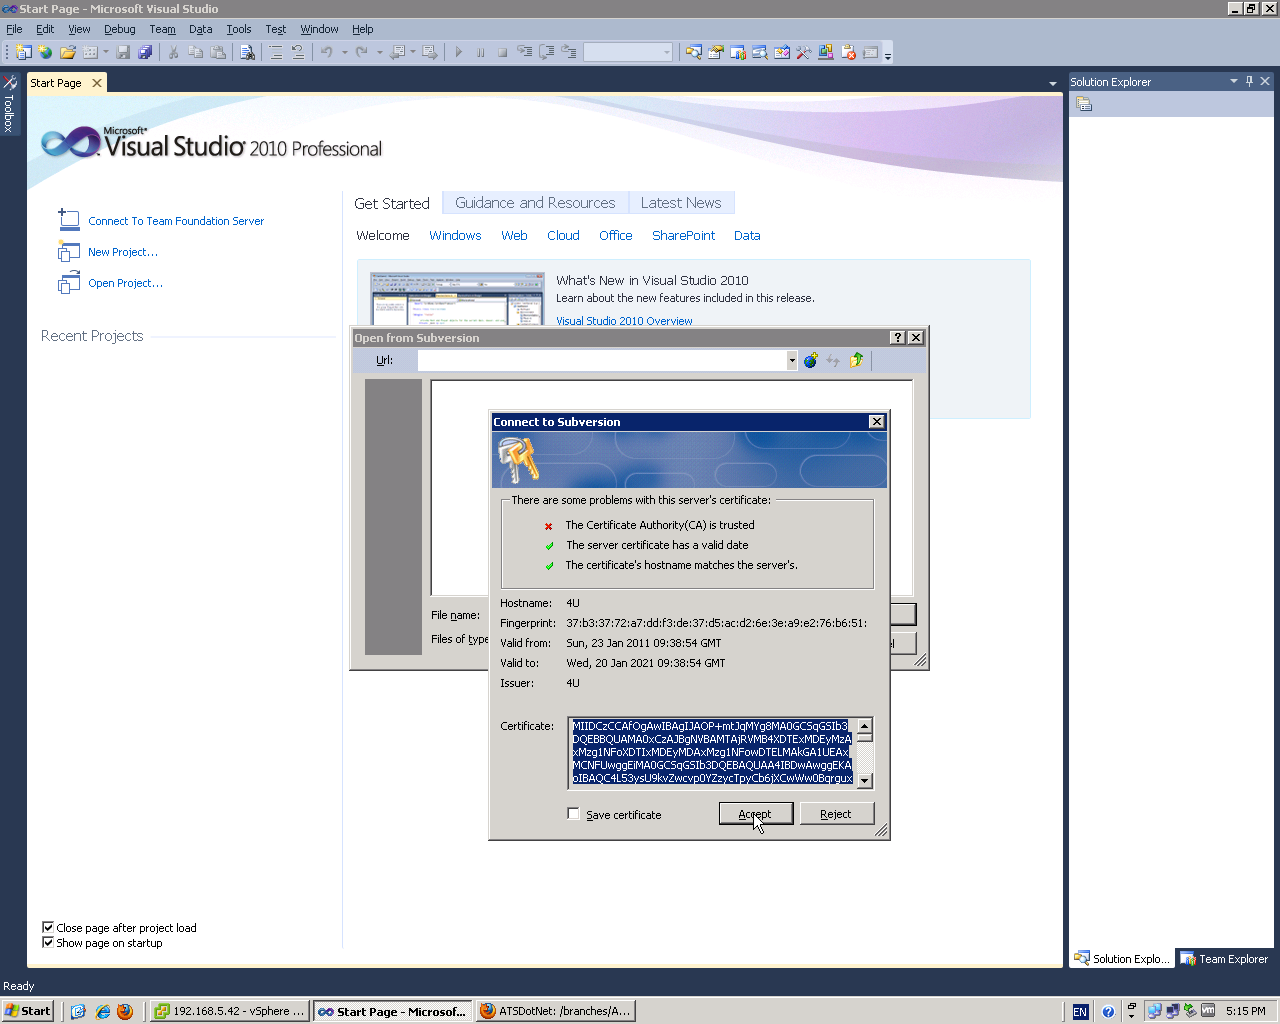The width and height of the screenshot is (1280, 1024).
Task: Switch to Guidance and Resources tab
Action: pyautogui.click(x=535, y=203)
